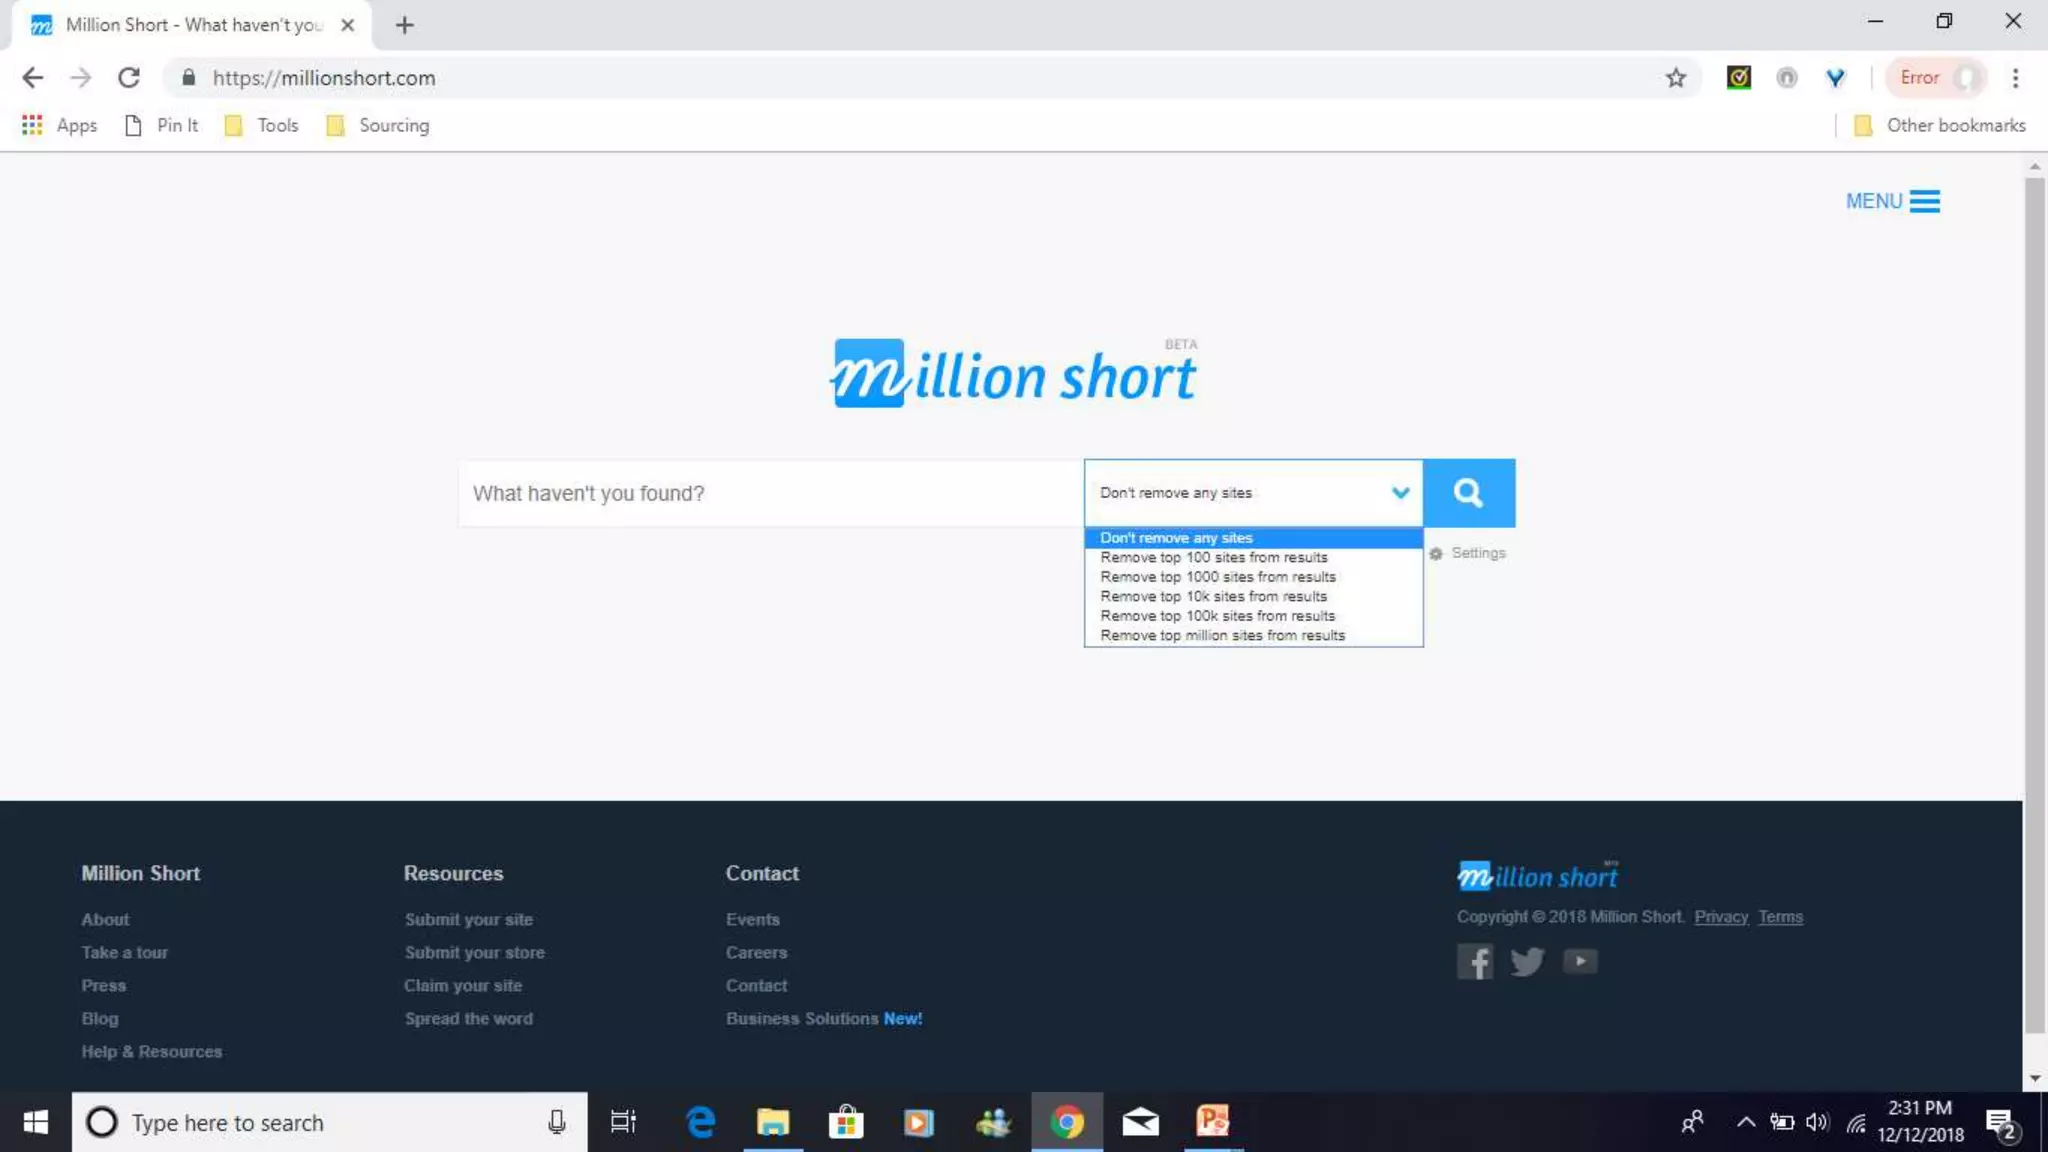Open the Tools bookmarks folder
This screenshot has width=2048, height=1152.
point(263,125)
